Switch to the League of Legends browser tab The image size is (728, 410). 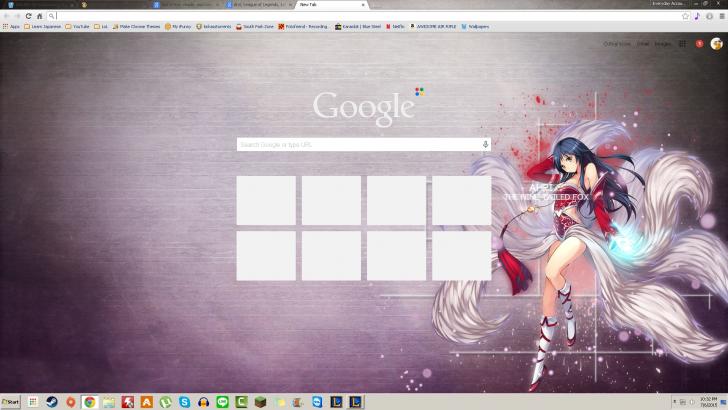pos(259,5)
